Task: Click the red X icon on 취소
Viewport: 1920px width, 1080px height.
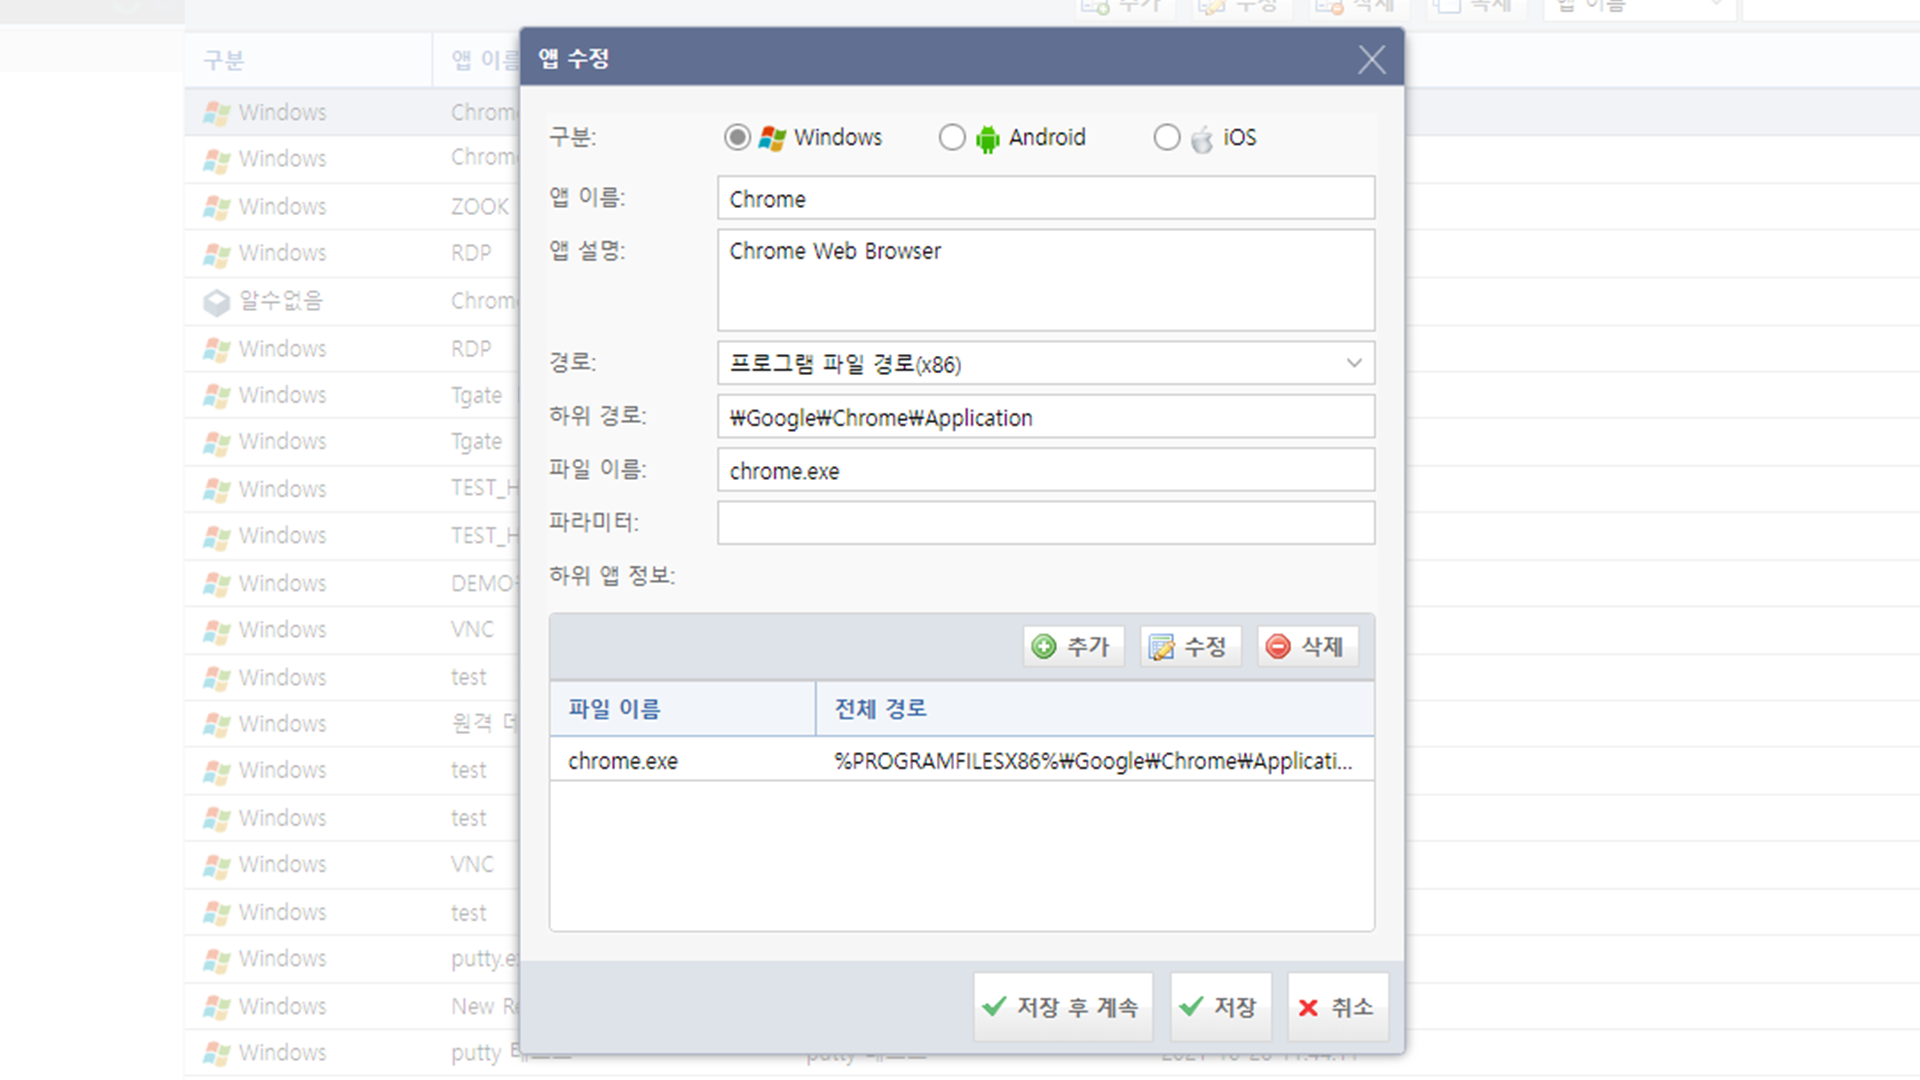Action: pyautogui.click(x=1308, y=1008)
